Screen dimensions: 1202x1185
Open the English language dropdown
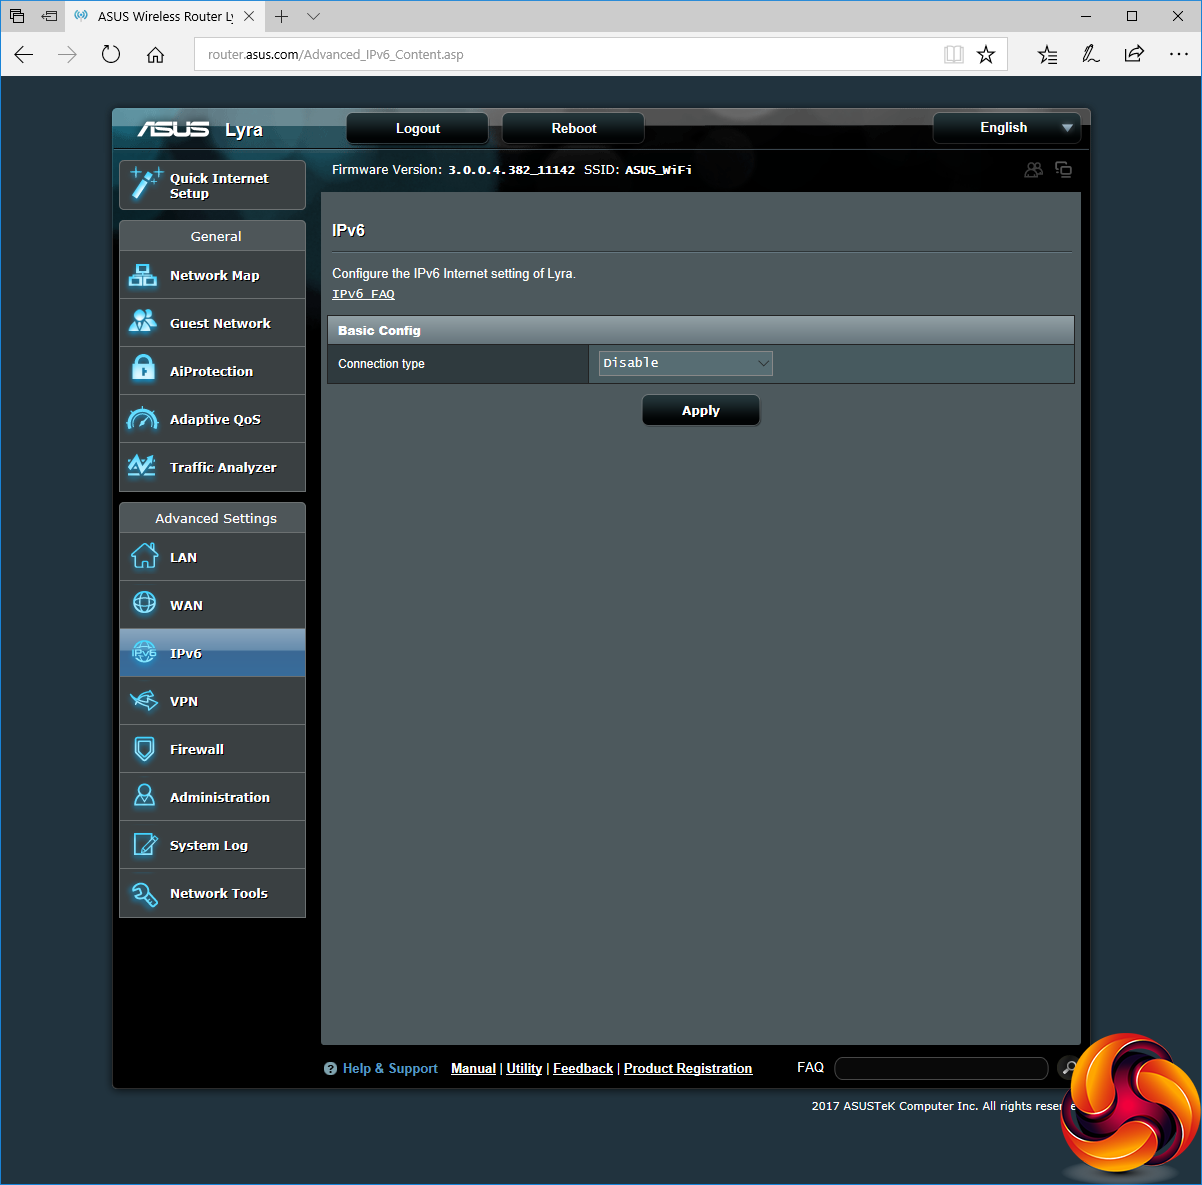tap(1007, 128)
